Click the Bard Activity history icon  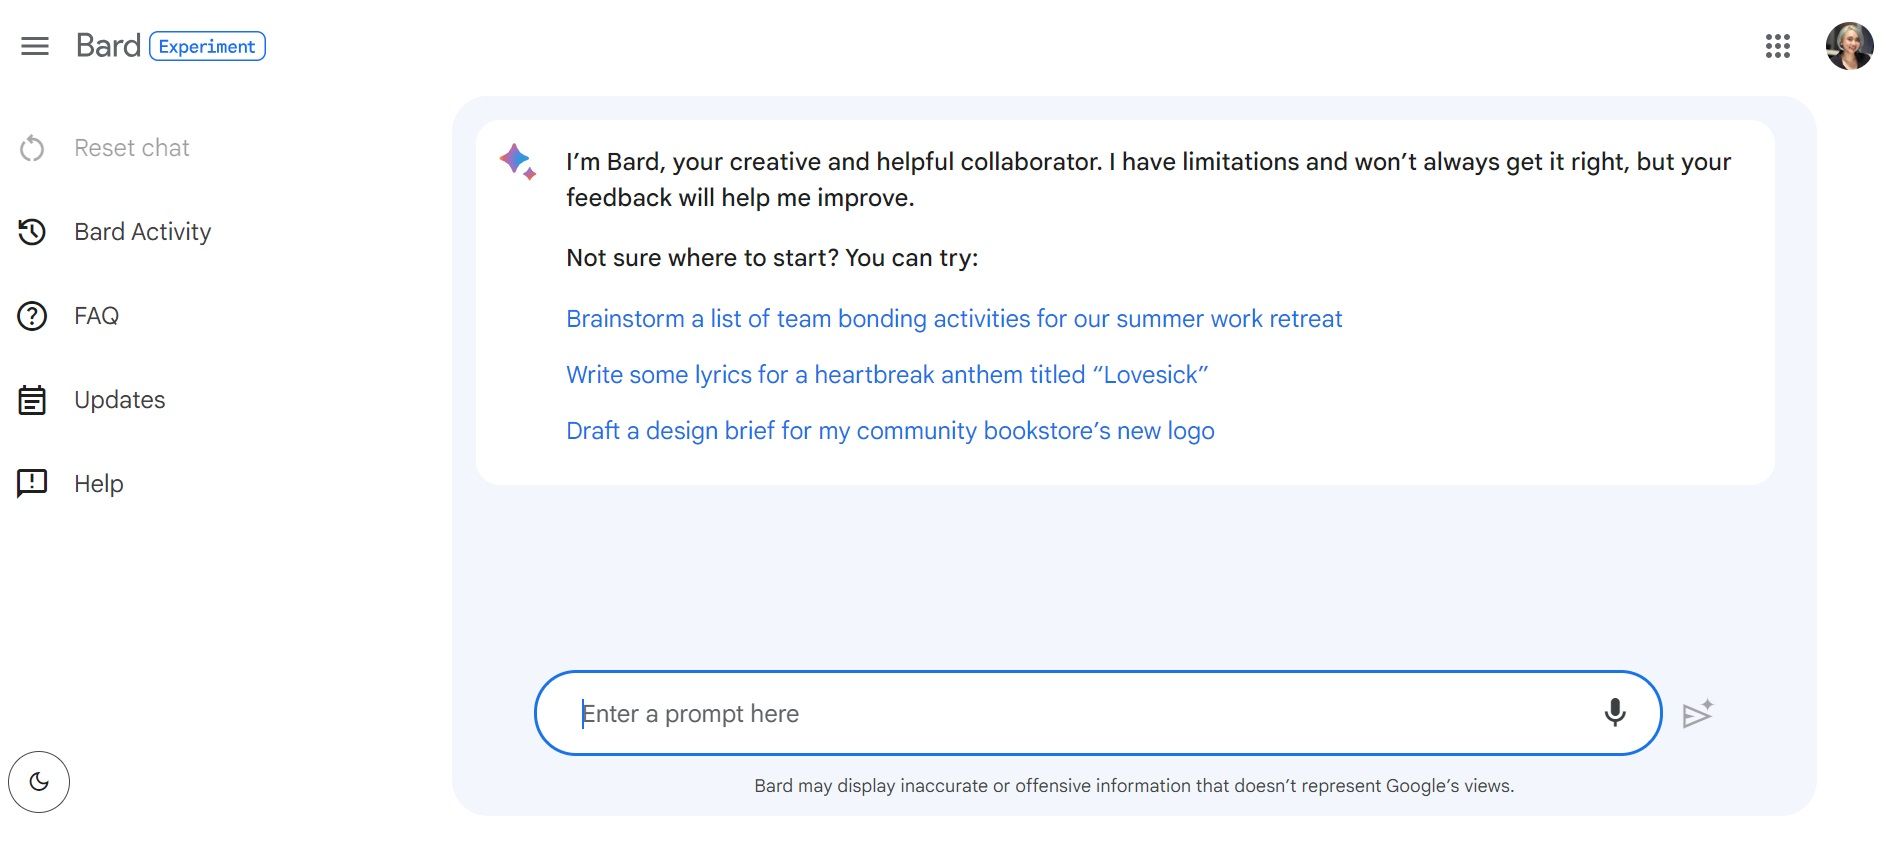[x=32, y=232]
